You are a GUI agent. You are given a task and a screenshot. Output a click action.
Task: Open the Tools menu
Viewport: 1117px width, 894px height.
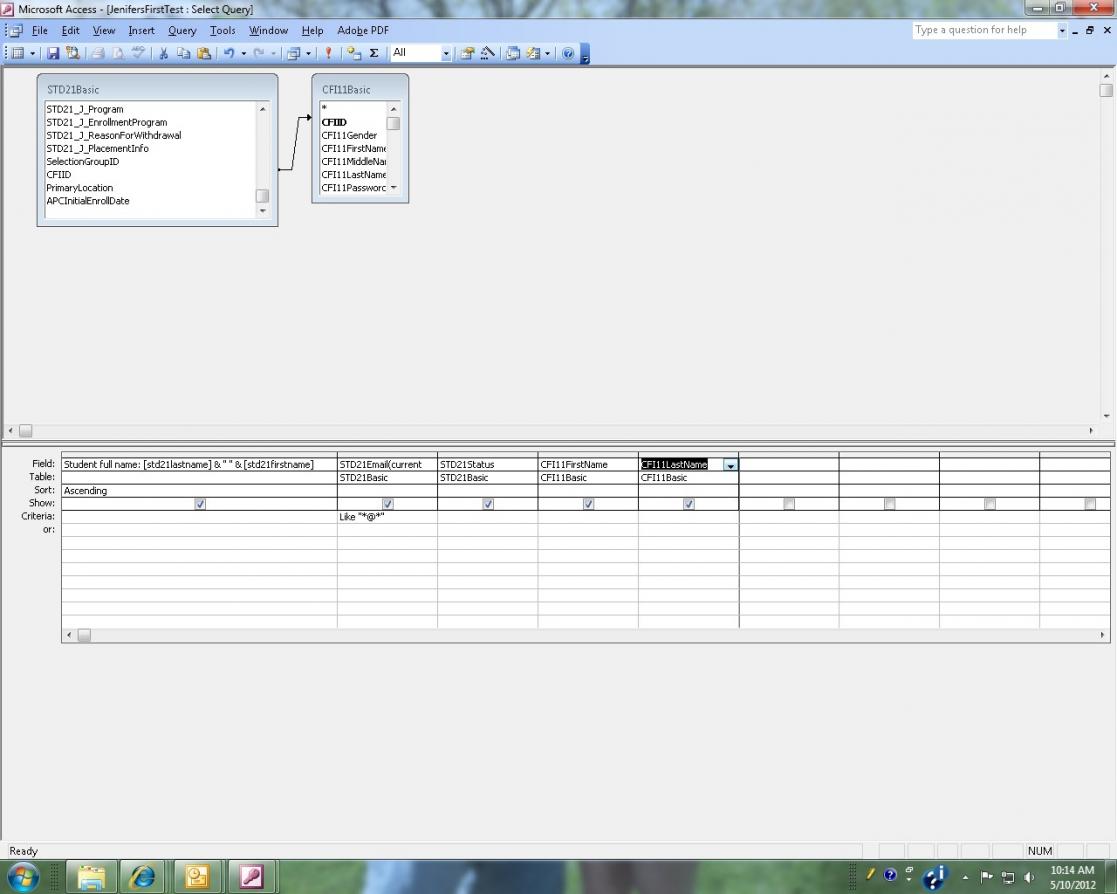coord(222,31)
